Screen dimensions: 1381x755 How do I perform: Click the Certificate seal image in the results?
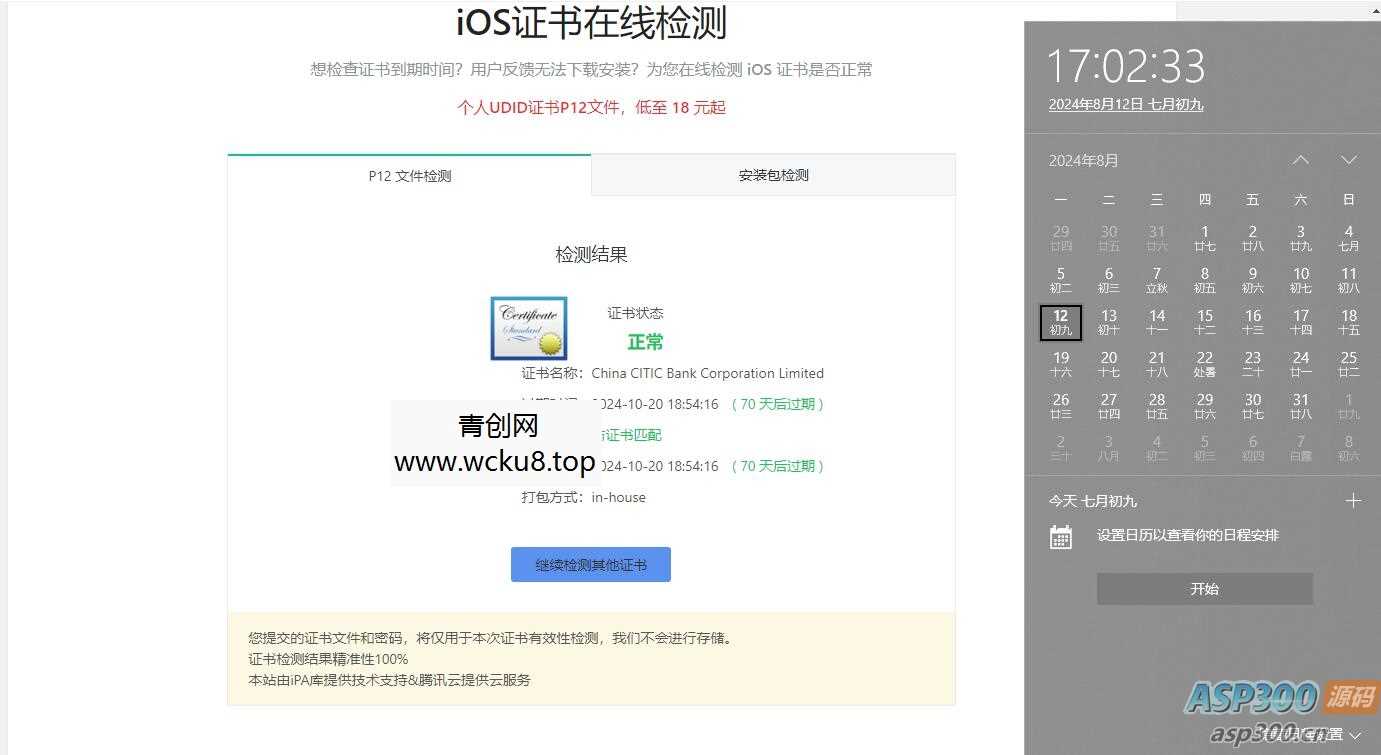tap(528, 327)
